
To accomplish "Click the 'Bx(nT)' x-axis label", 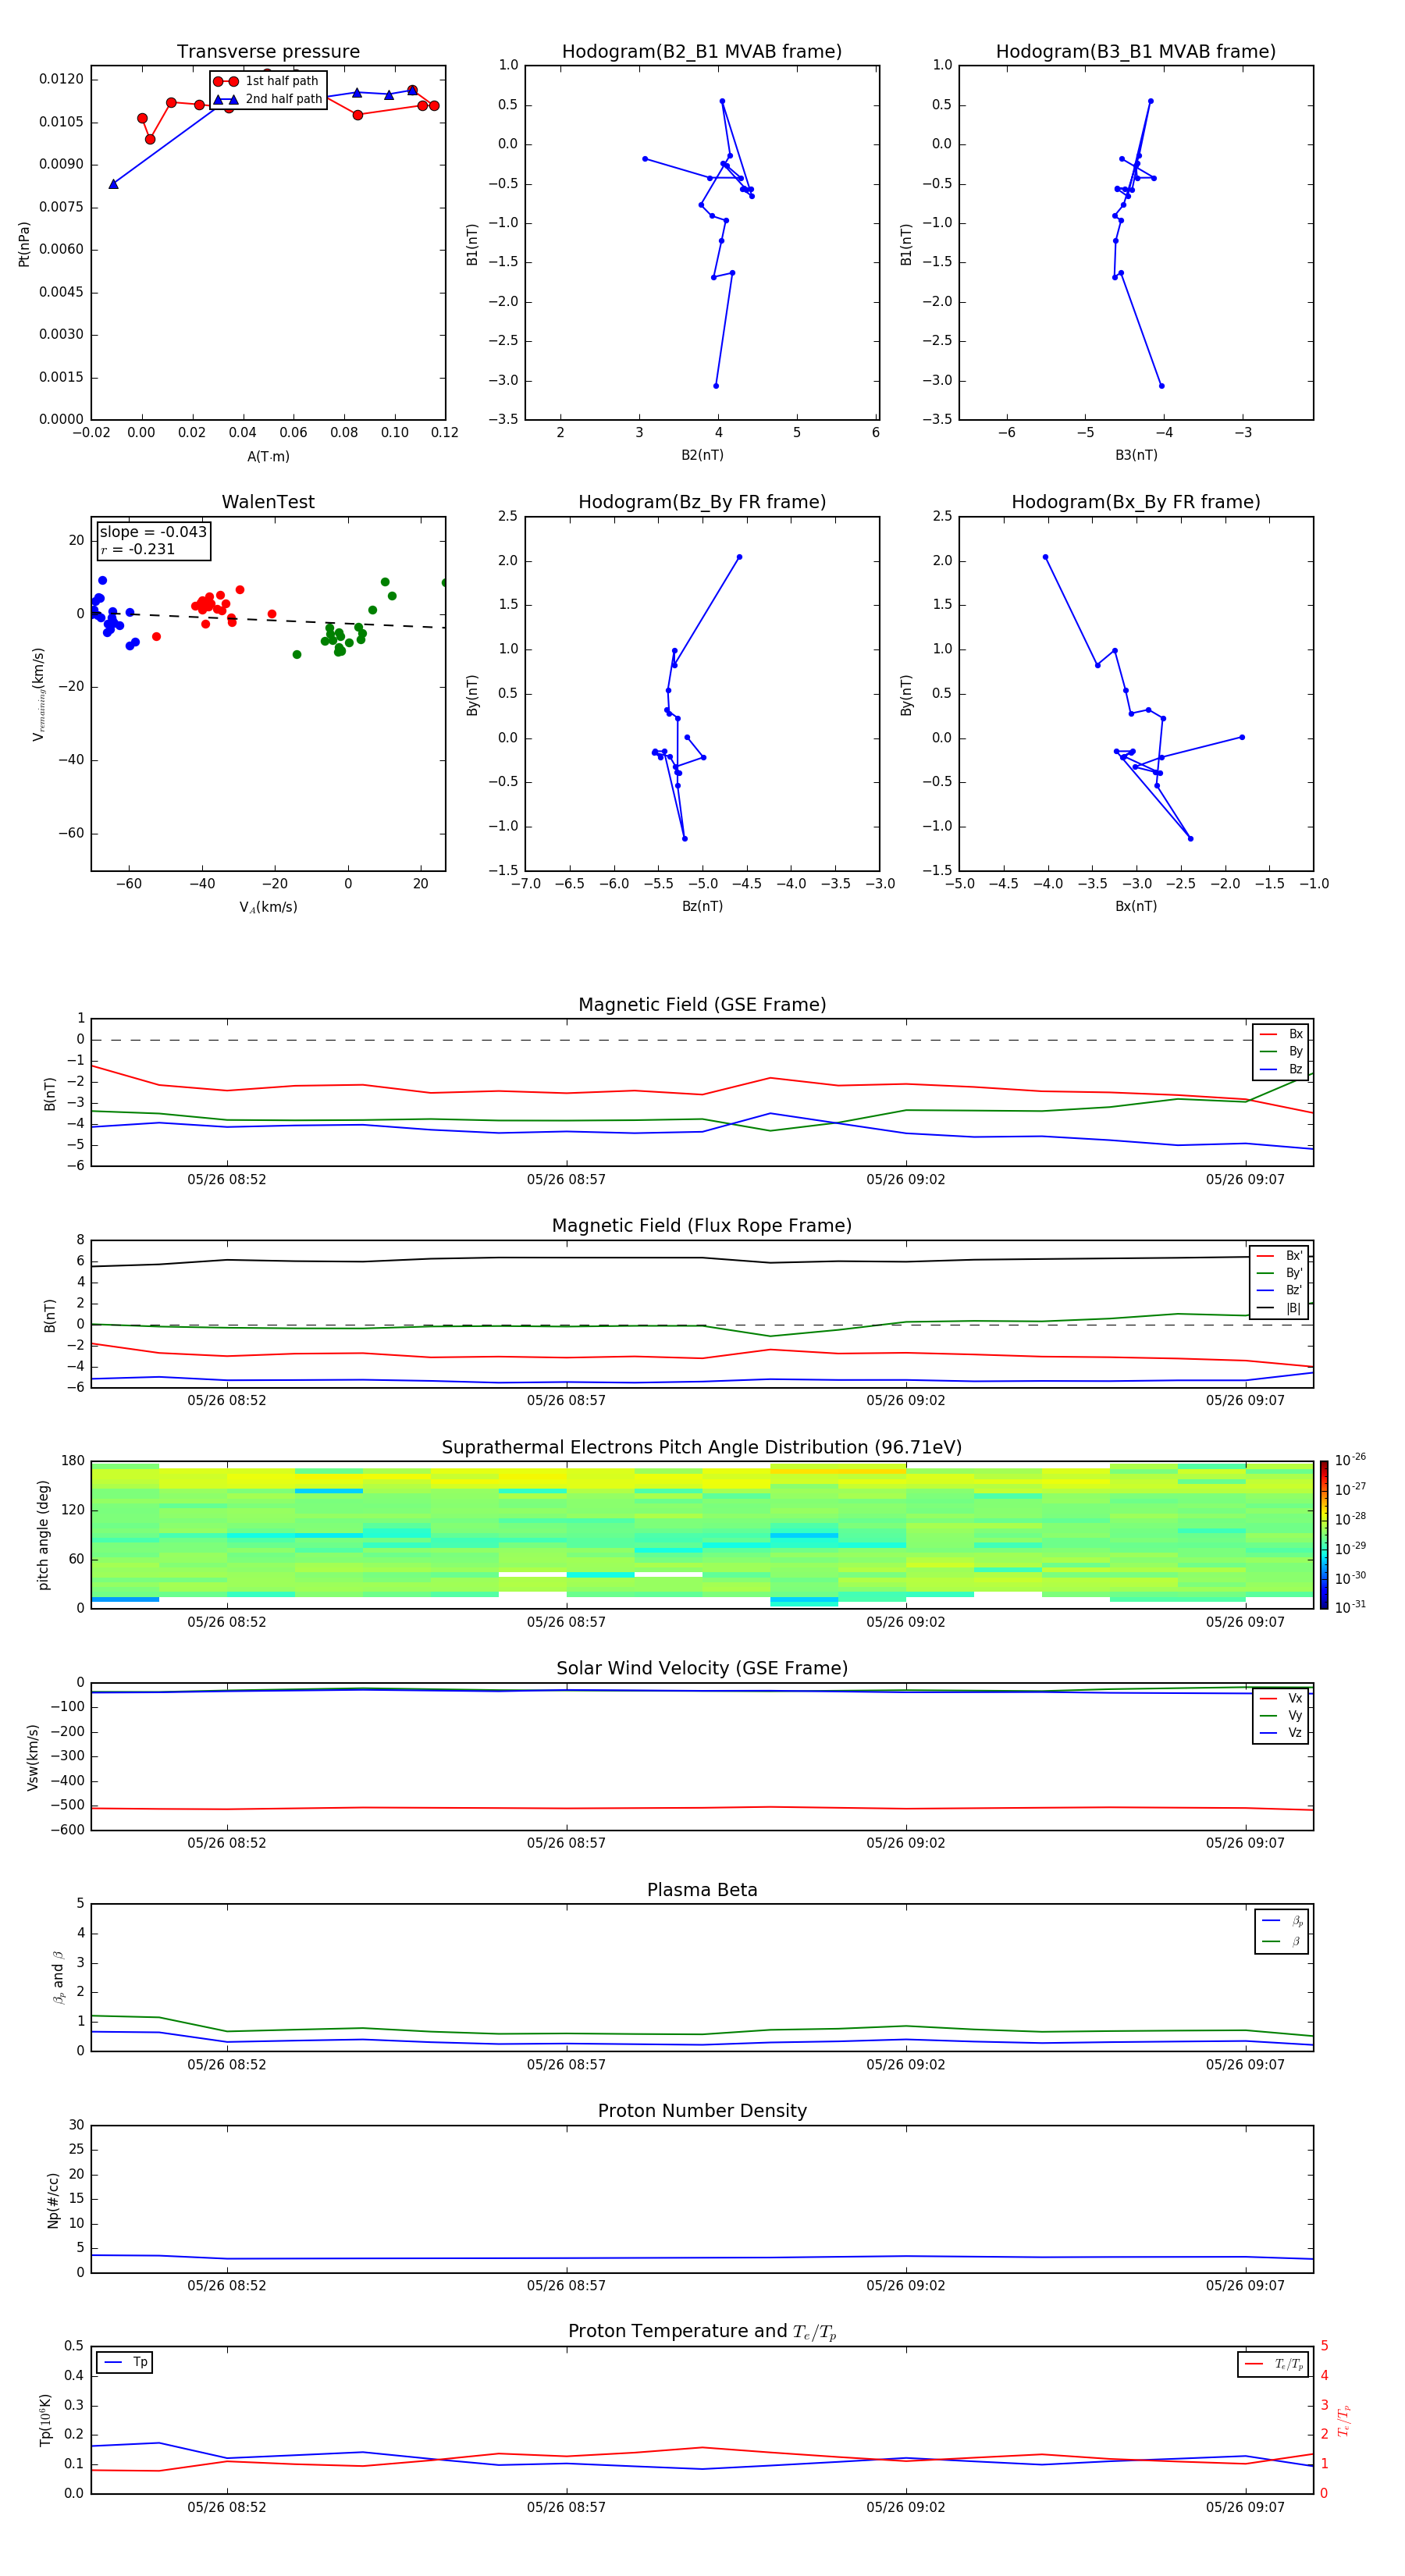I will coord(1136,906).
